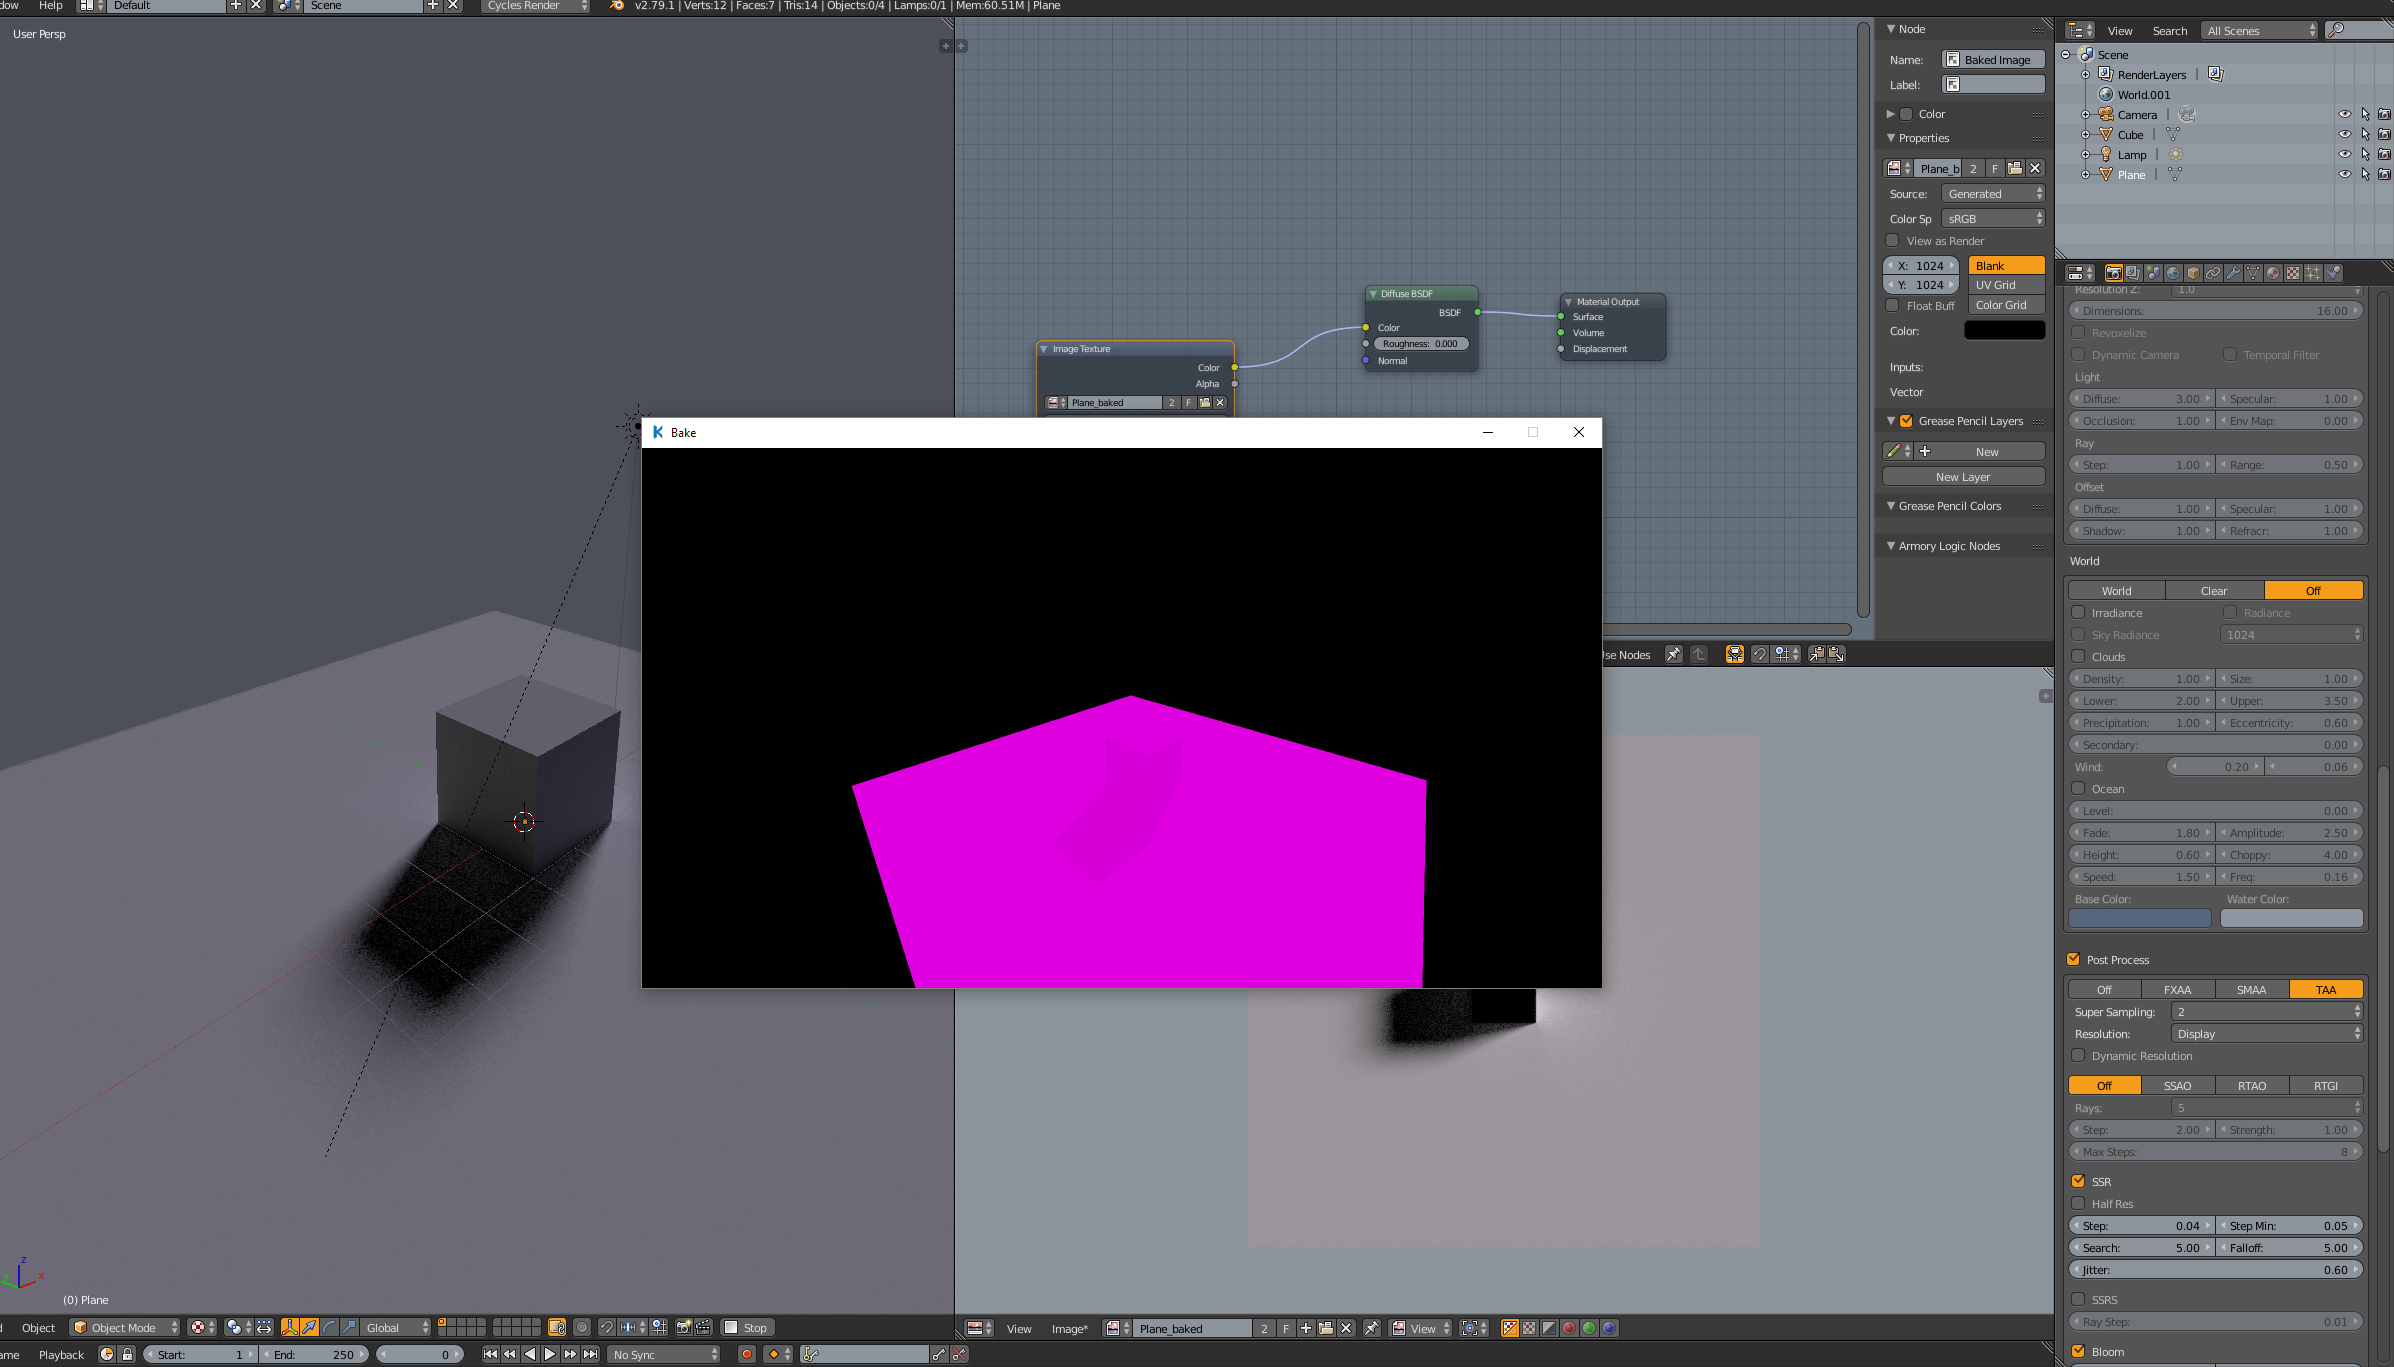
Task: Click the black Color swatch in Node panel
Action: [2004, 330]
